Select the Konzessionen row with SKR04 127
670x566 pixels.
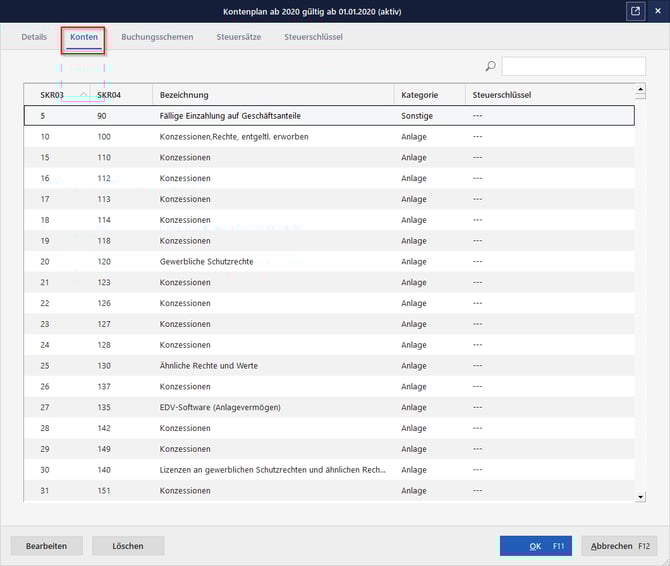(329, 324)
